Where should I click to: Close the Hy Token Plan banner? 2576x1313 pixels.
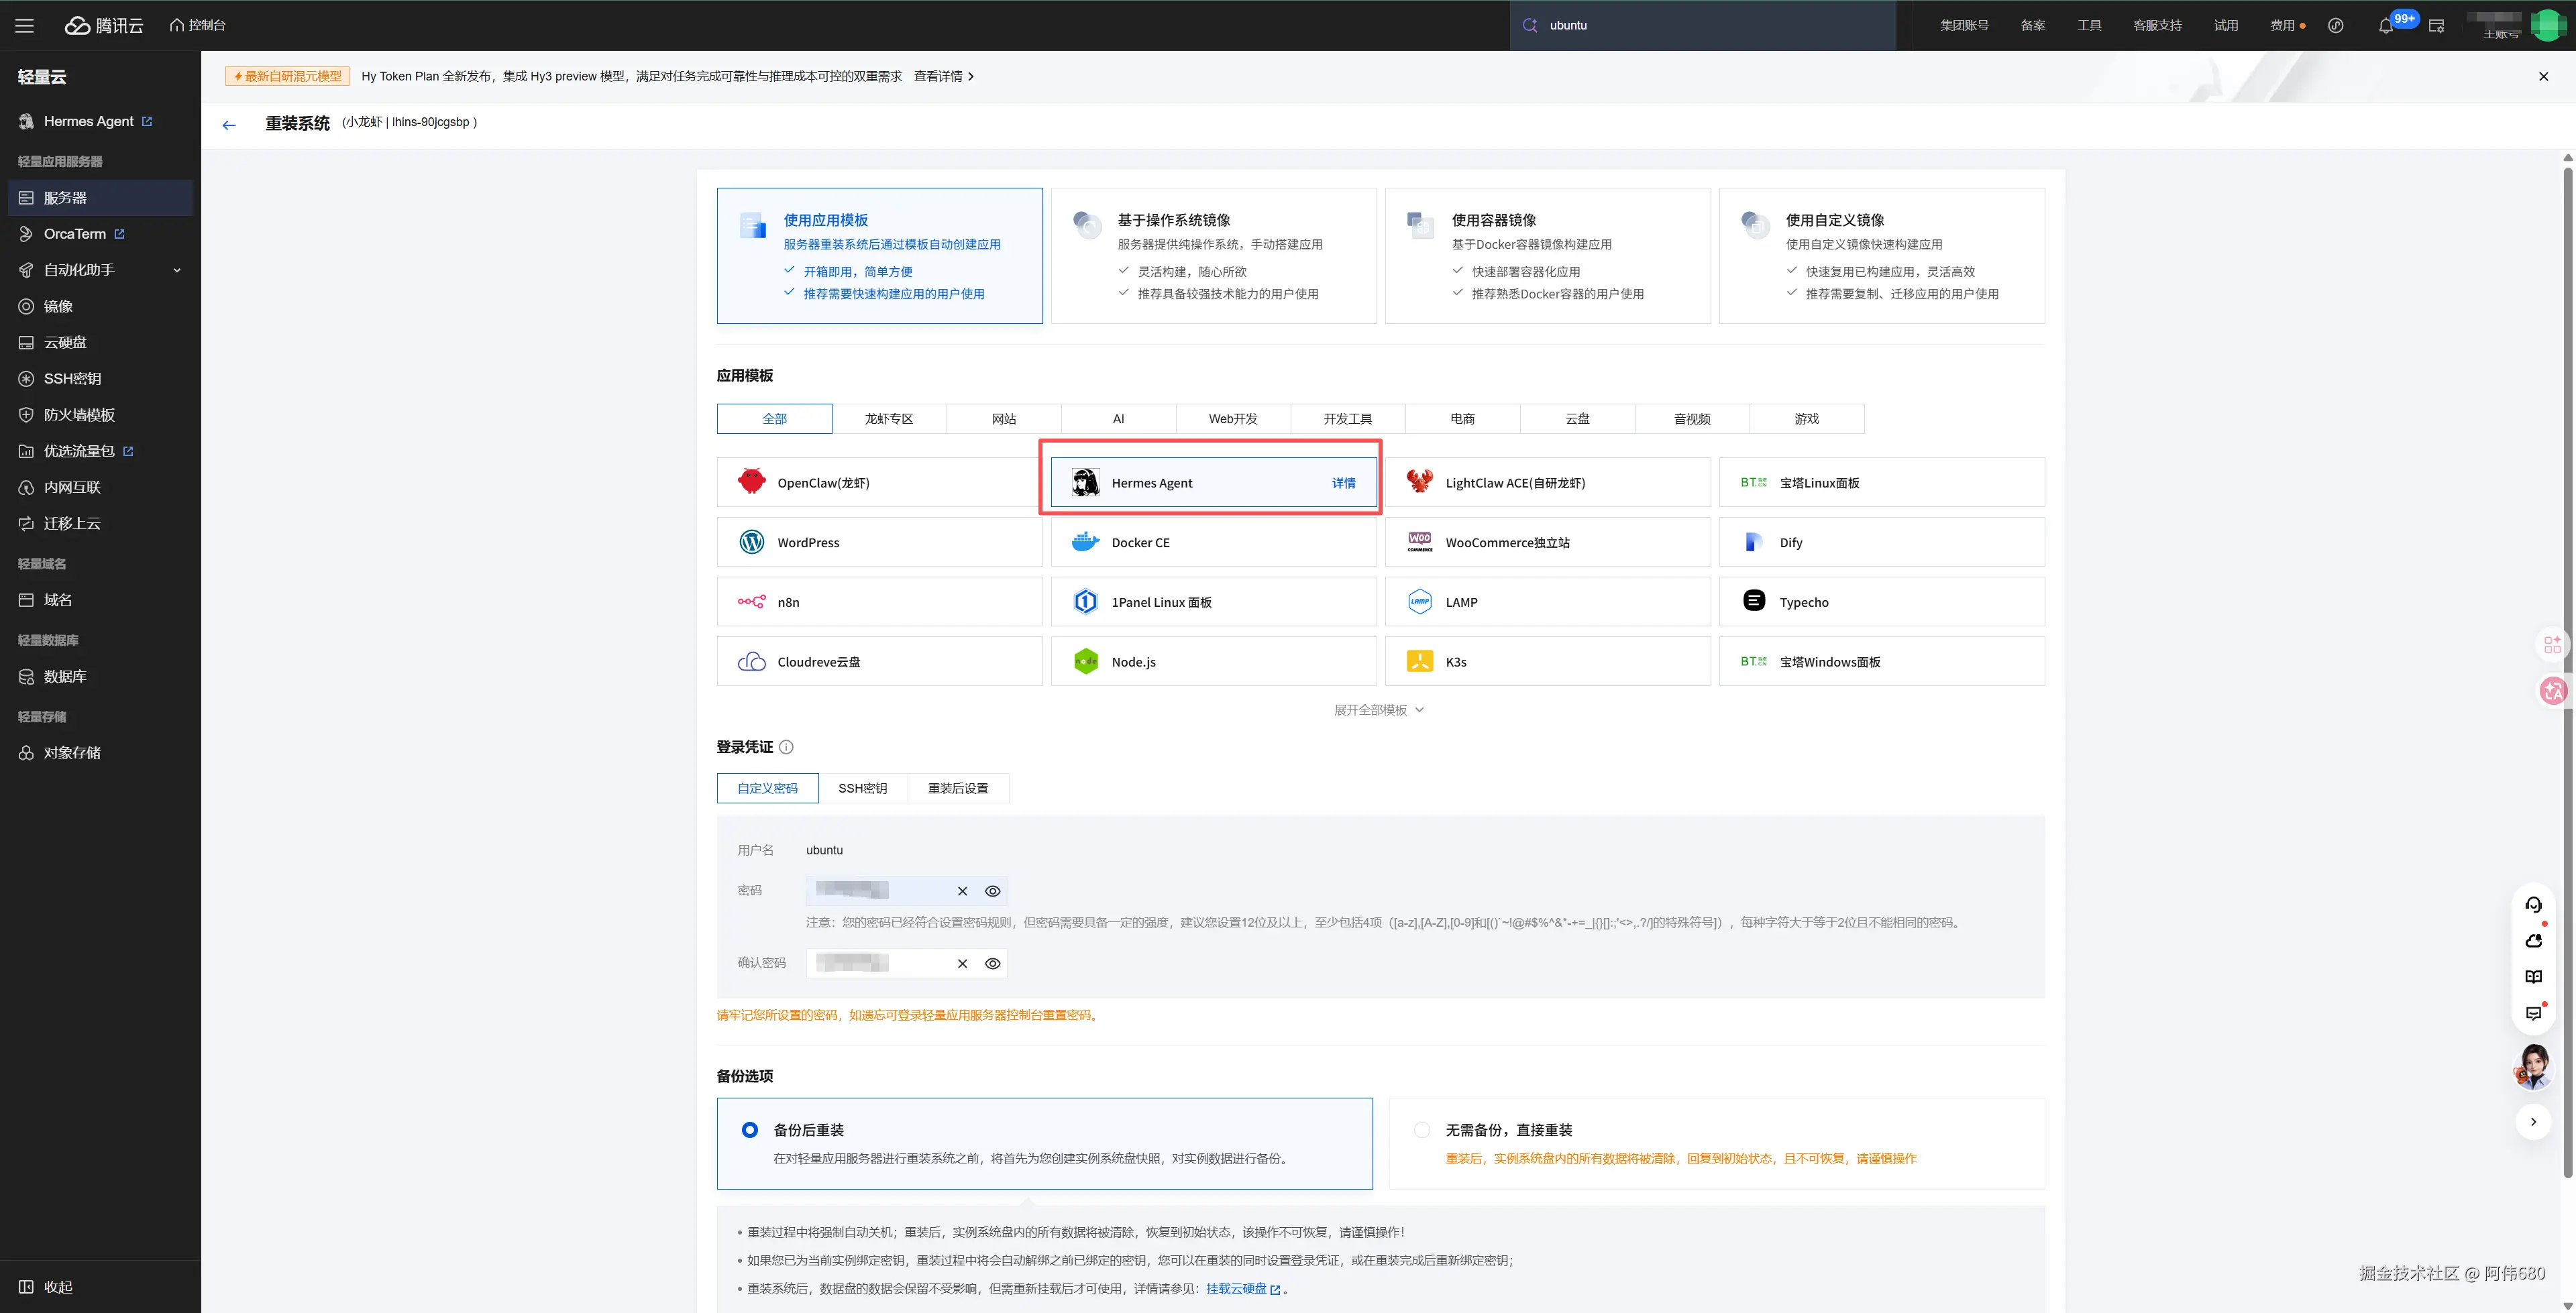(x=2544, y=76)
